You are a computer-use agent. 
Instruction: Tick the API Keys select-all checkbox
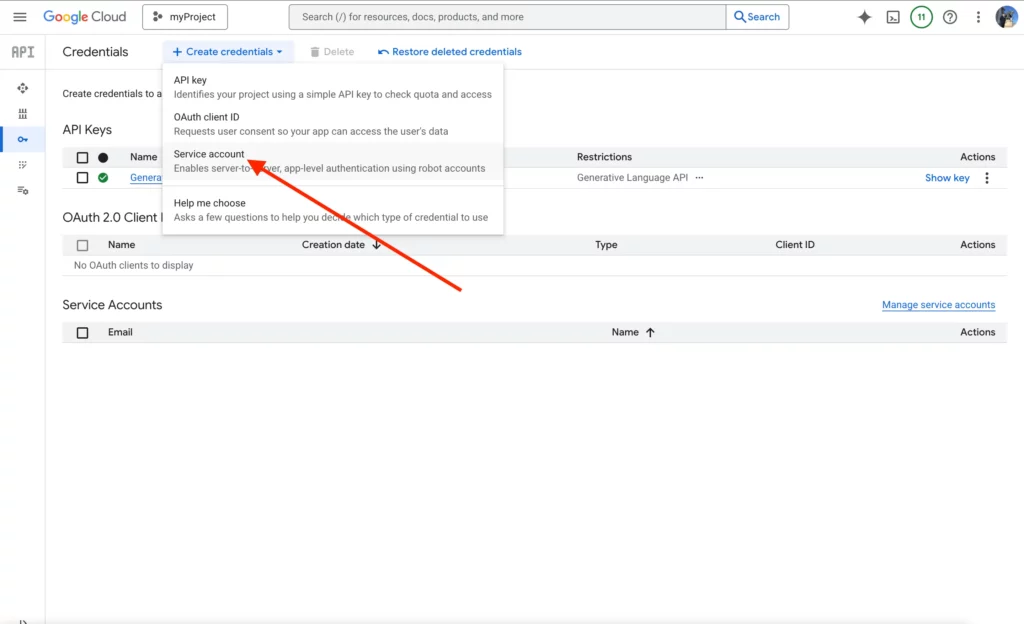pyautogui.click(x=82, y=157)
